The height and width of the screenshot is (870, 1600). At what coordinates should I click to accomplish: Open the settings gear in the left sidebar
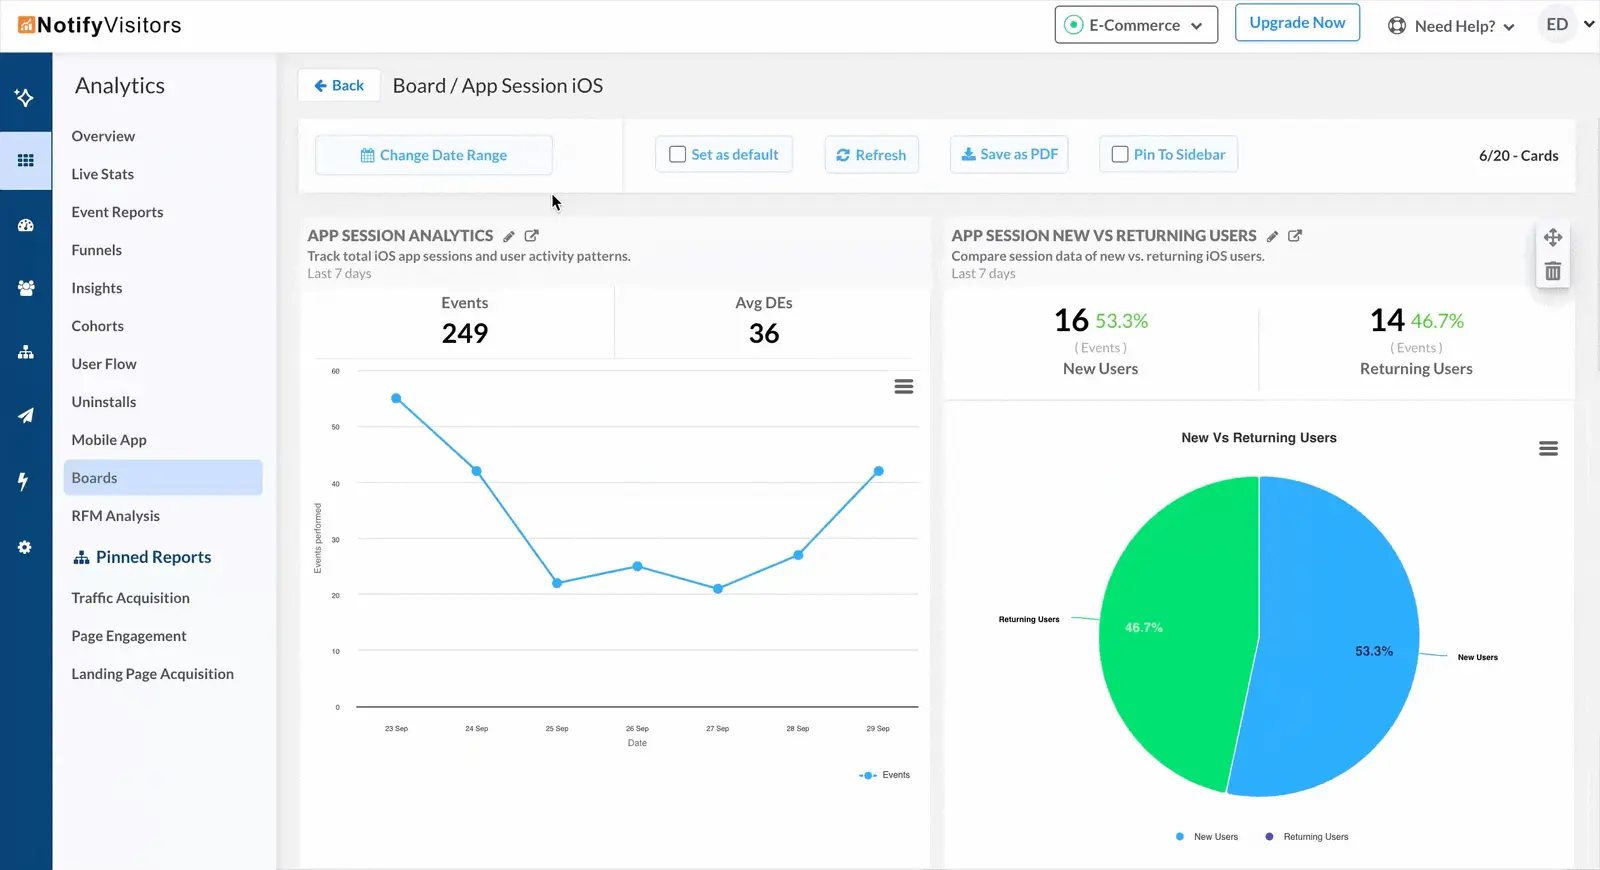pos(25,548)
